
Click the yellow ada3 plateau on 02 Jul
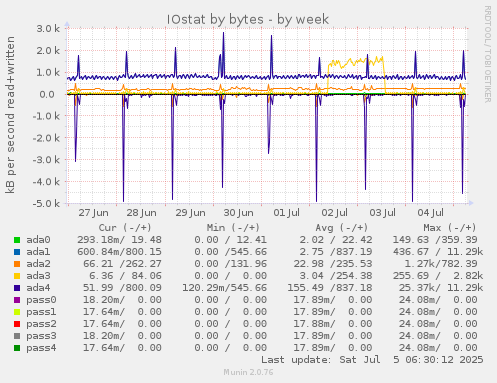355,62
